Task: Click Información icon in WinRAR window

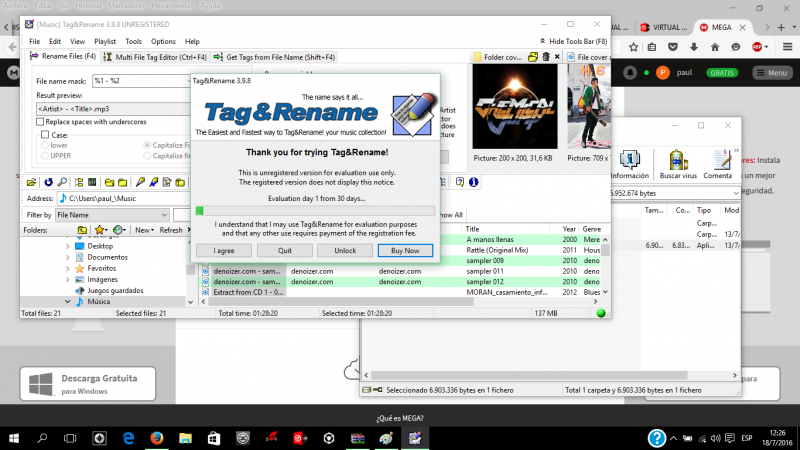Action: [630, 165]
